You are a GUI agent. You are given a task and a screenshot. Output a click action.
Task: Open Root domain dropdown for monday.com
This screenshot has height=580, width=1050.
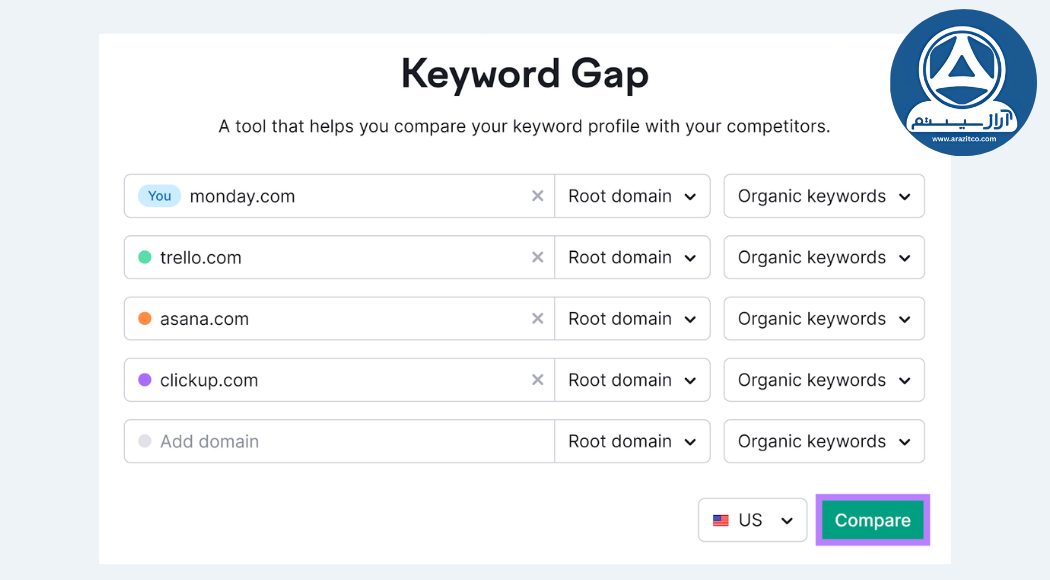632,196
